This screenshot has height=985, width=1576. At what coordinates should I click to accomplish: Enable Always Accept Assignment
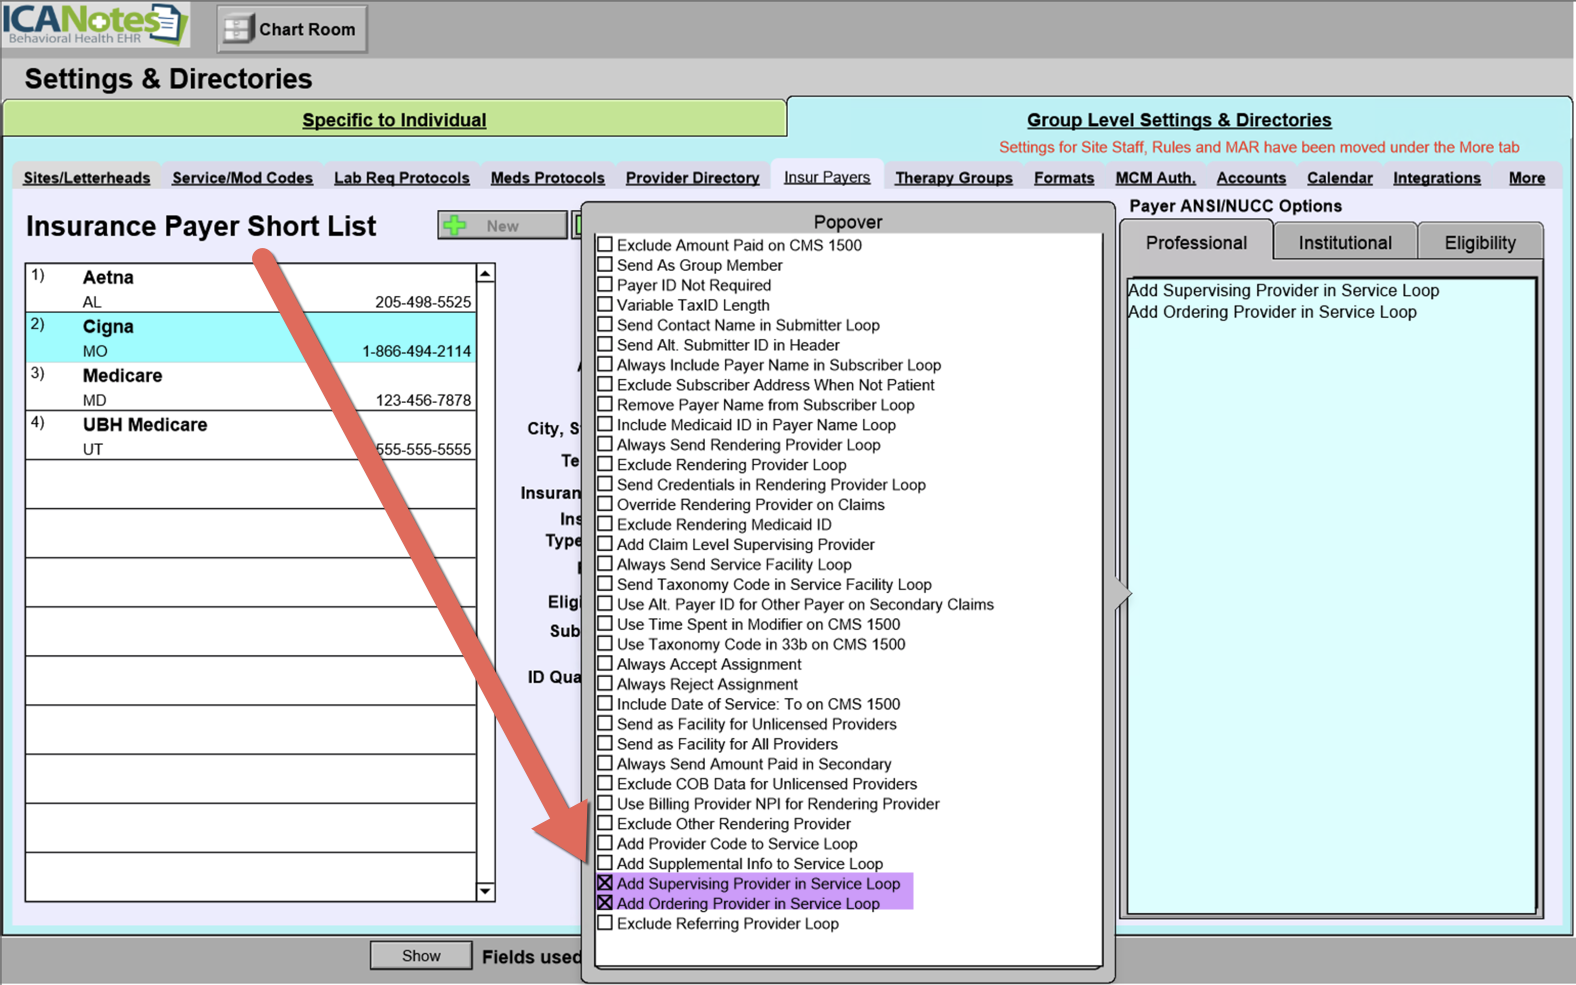point(605,663)
